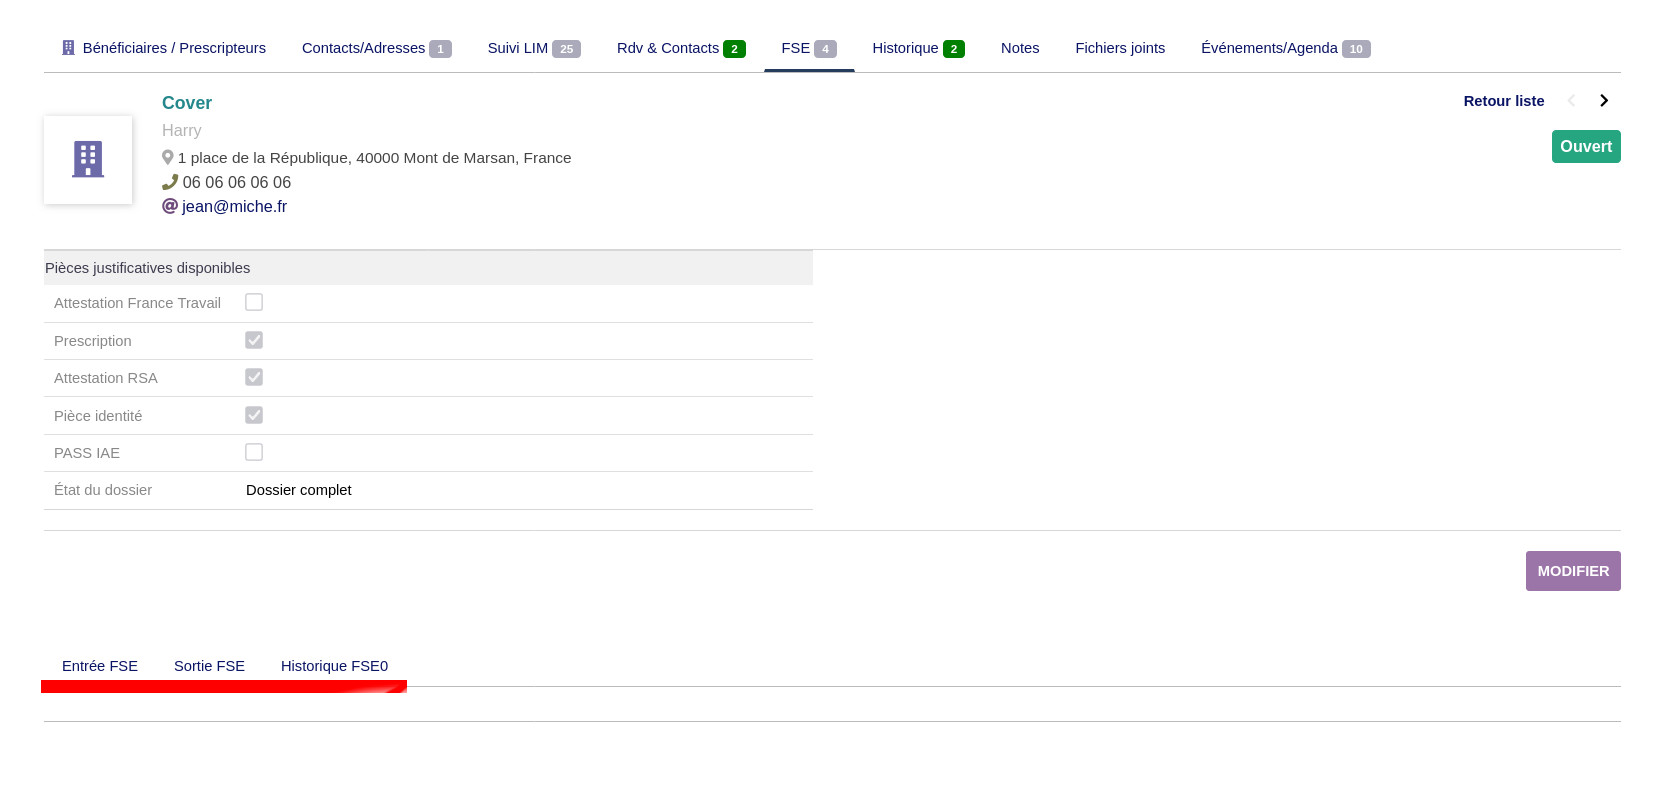Click the MODIFIER button
Viewport: 1659px width, 804px height.
tap(1572, 571)
